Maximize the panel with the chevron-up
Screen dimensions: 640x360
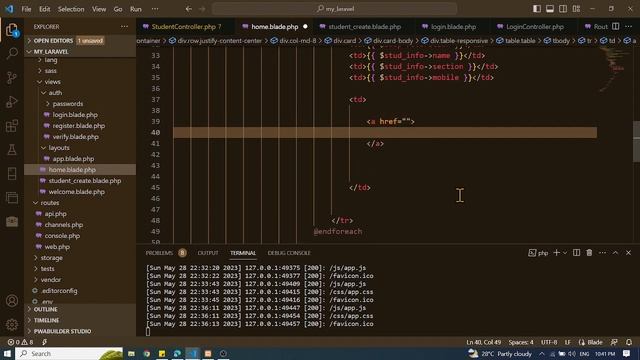[x=616, y=253]
